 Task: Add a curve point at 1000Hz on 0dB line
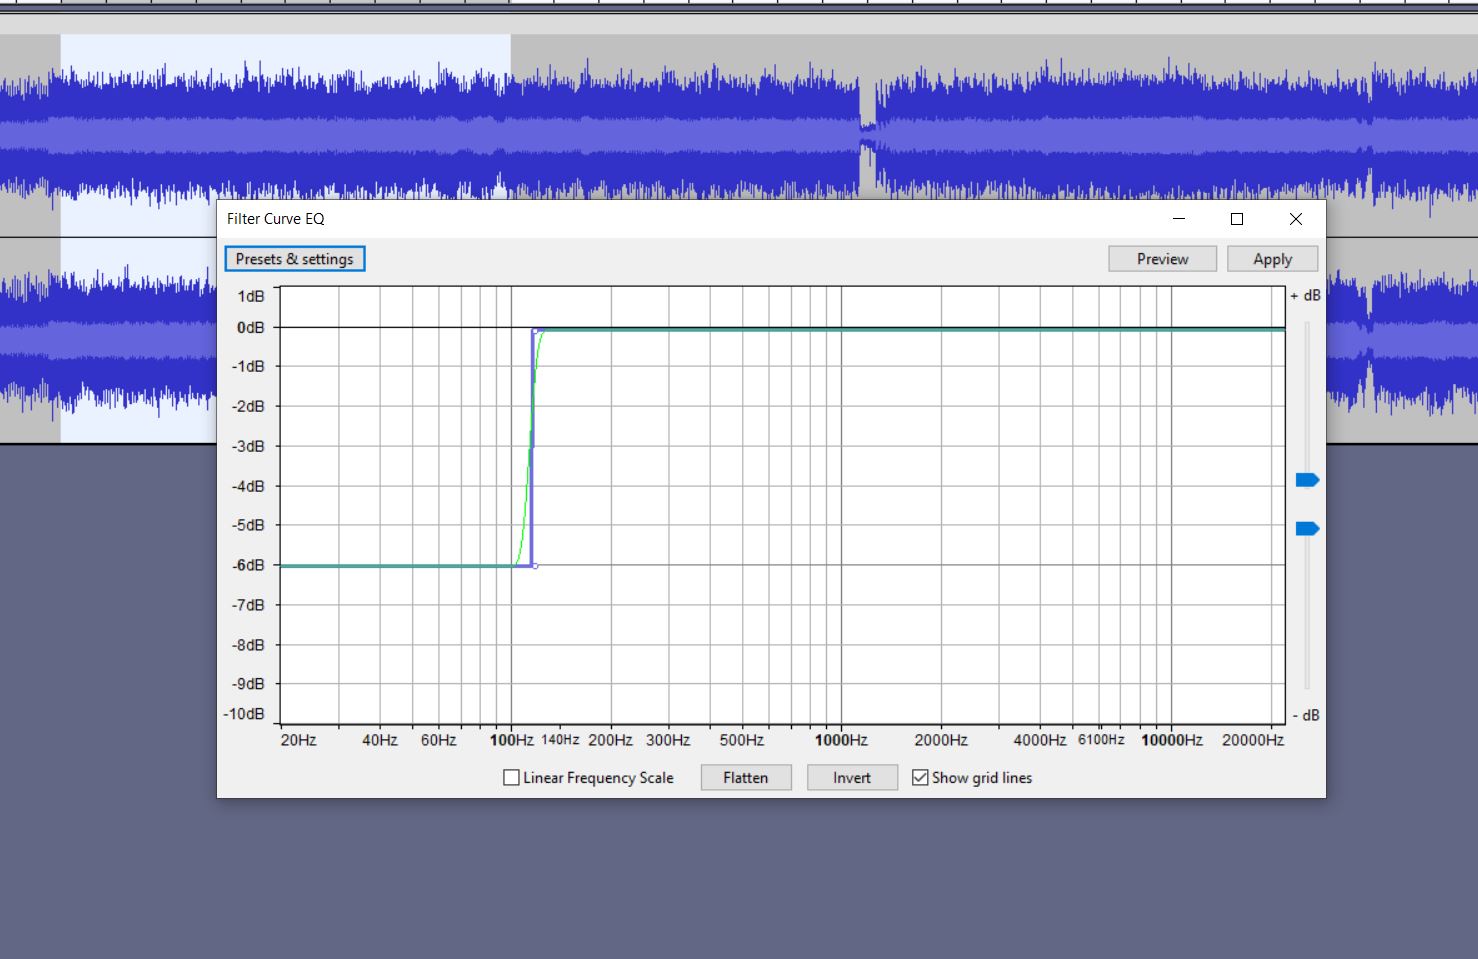point(841,328)
